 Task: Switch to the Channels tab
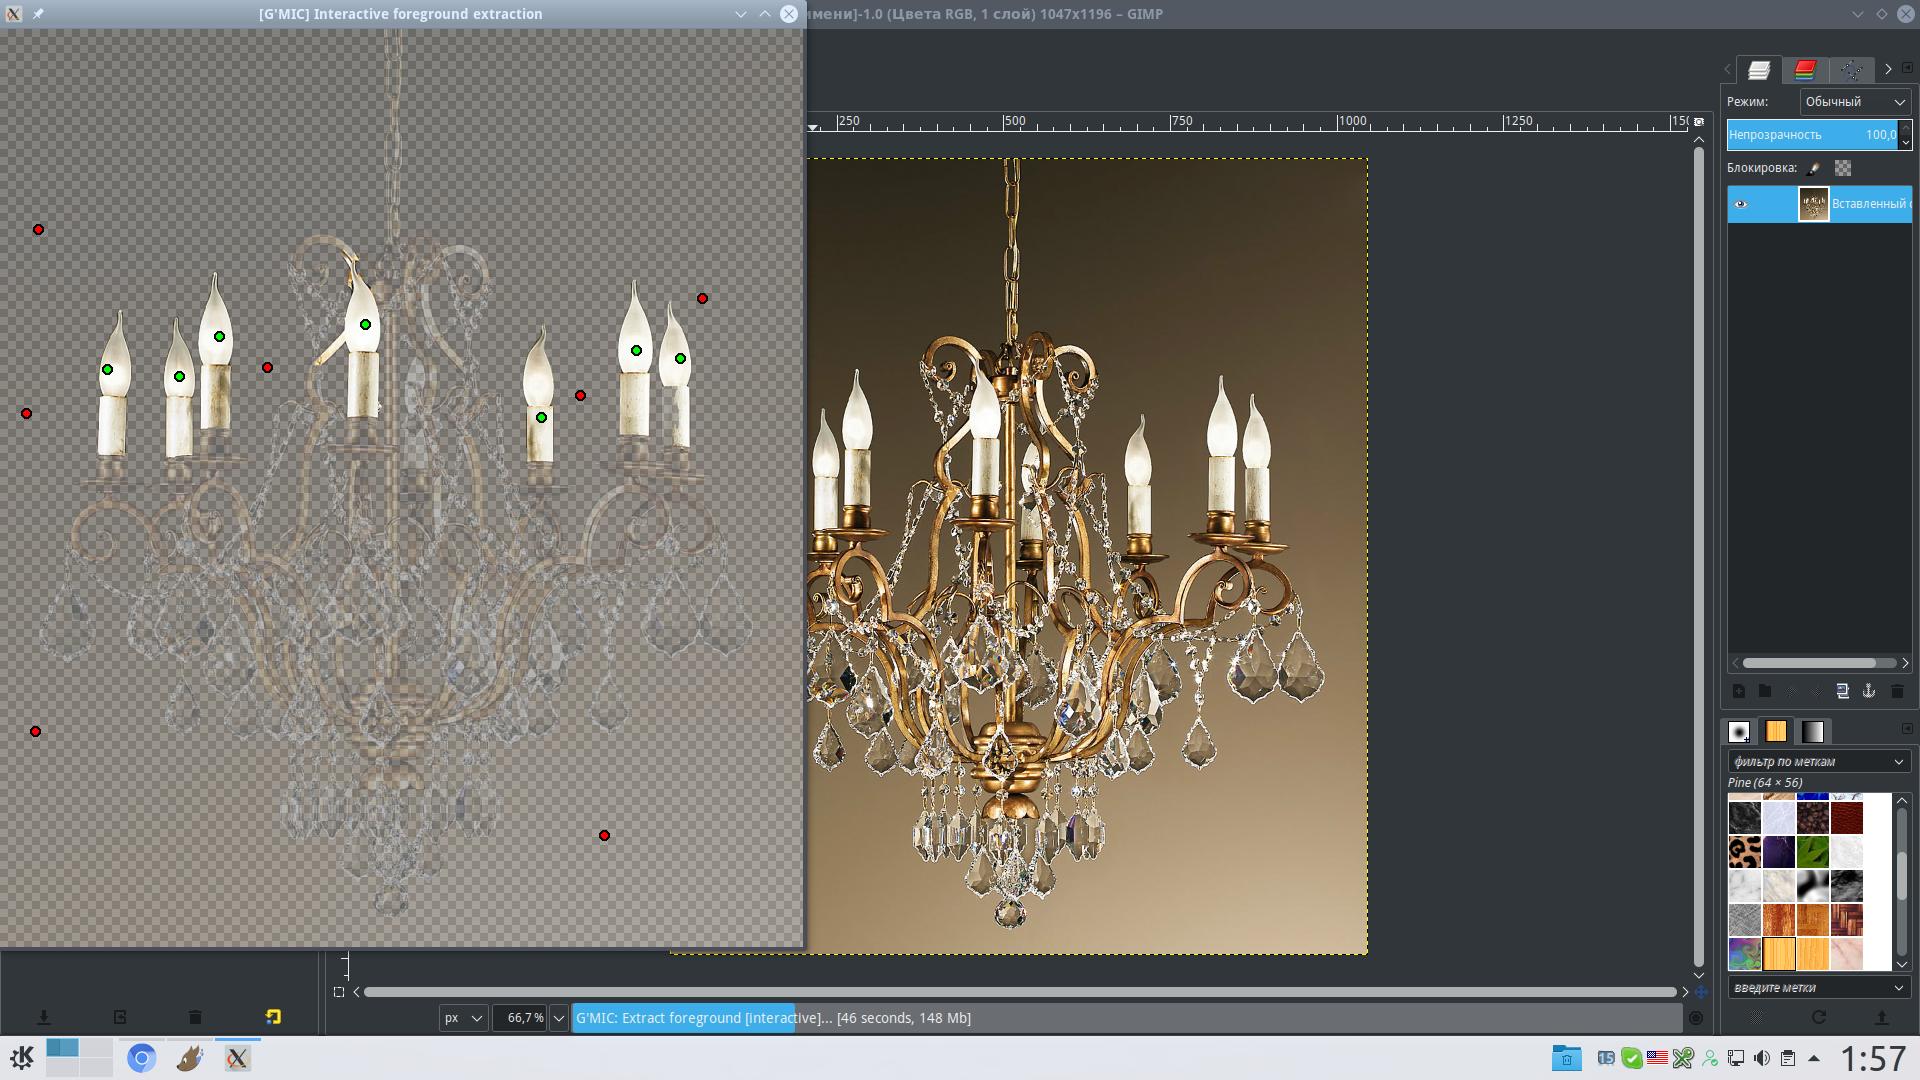[1805, 69]
